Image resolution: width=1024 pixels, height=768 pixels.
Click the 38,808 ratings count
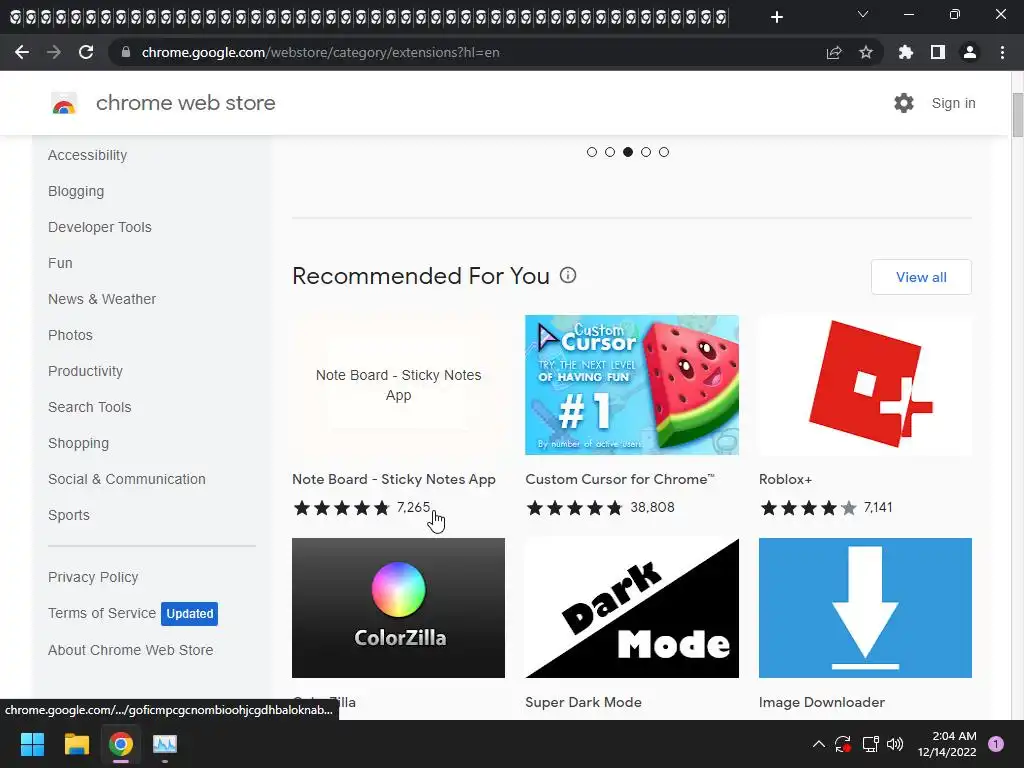click(652, 507)
